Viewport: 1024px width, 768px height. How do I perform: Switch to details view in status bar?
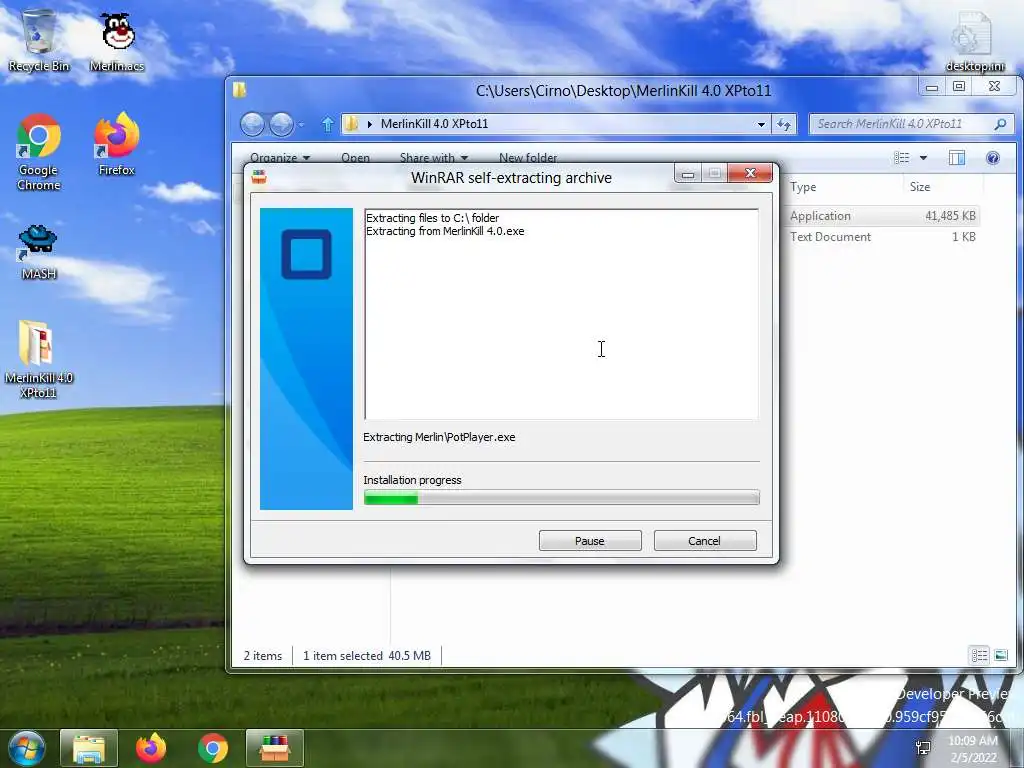pyautogui.click(x=979, y=655)
